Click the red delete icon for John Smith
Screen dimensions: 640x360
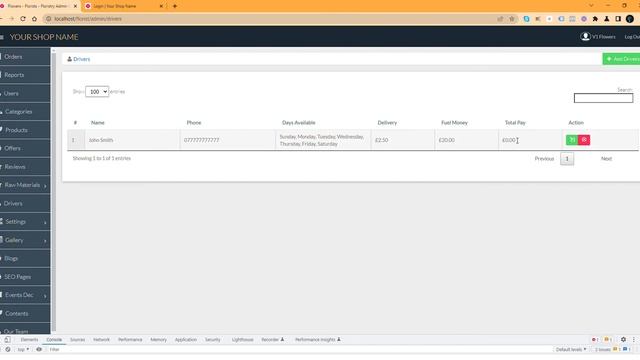click(584, 140)
